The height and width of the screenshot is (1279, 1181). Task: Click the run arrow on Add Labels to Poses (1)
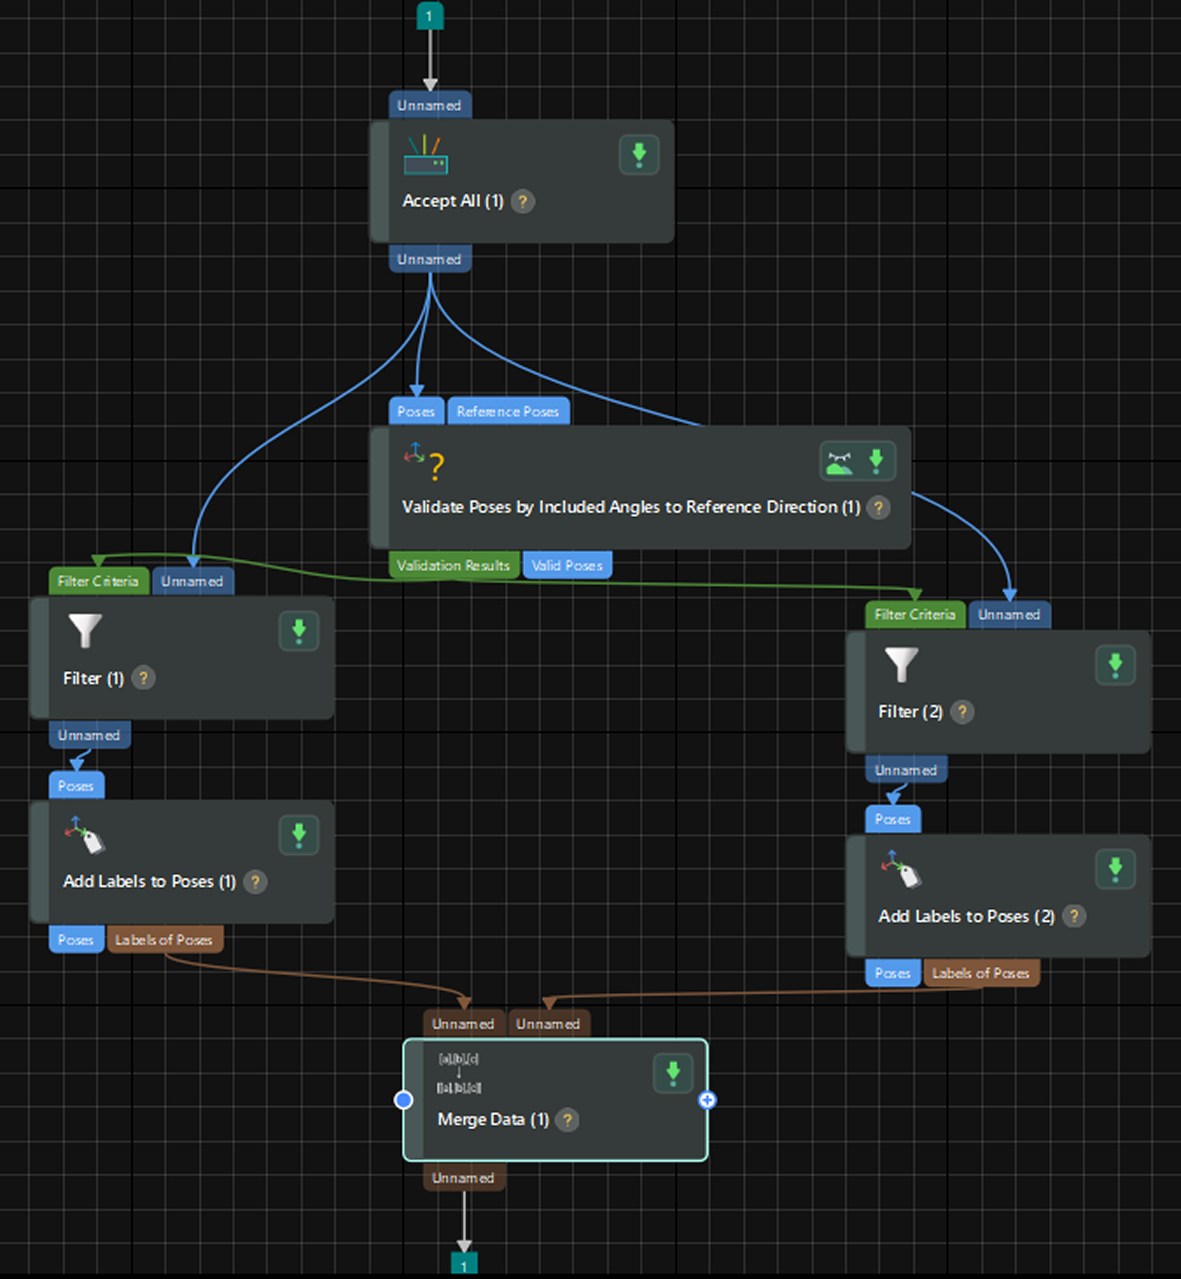298,835
